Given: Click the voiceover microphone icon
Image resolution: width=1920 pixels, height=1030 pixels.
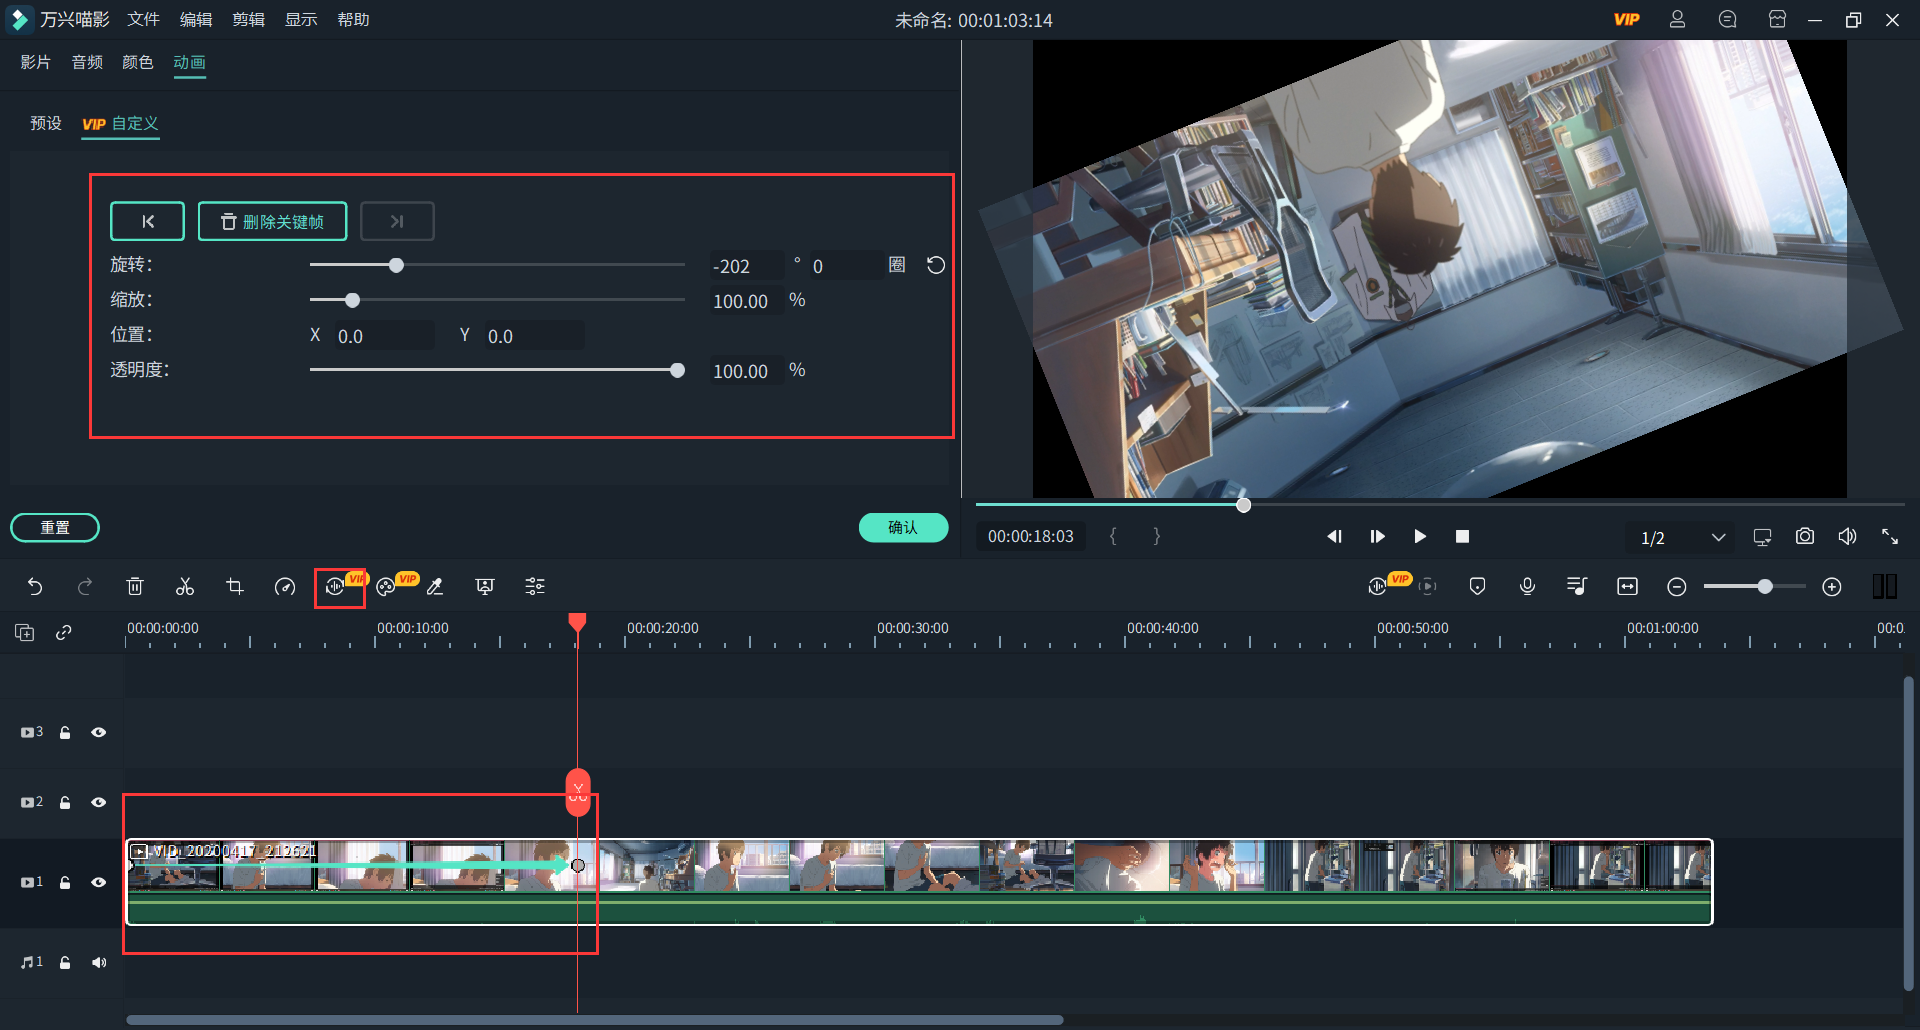Looking at the screenshot, I should pyautogui.click(x=1527, y=587).
